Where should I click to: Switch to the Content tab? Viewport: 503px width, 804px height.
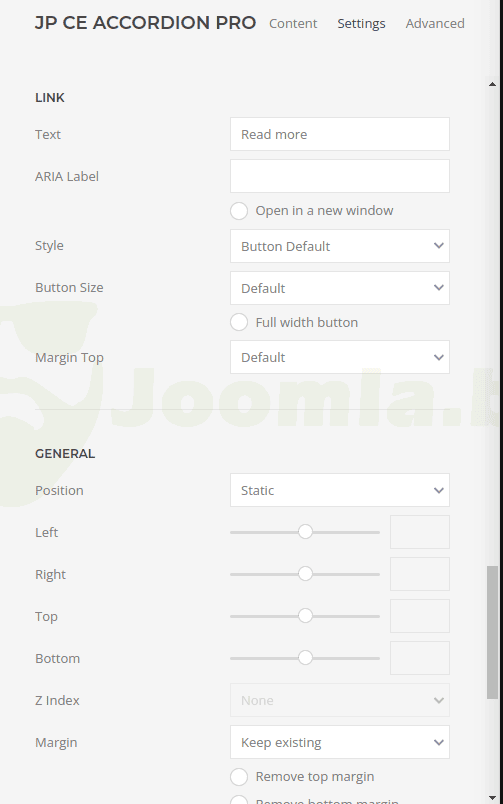293,24
